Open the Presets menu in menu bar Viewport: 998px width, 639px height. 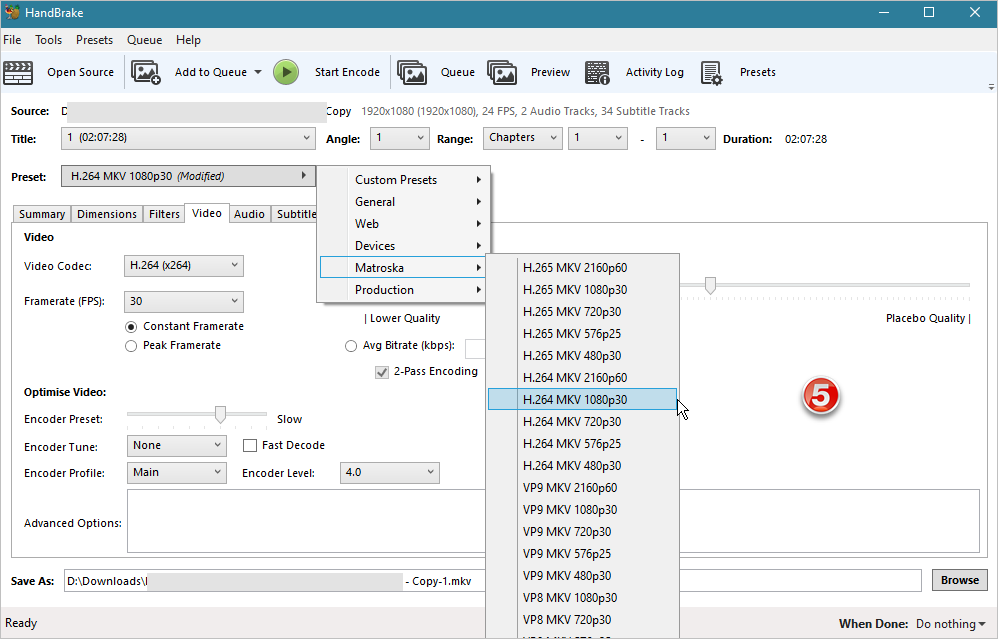94,39
